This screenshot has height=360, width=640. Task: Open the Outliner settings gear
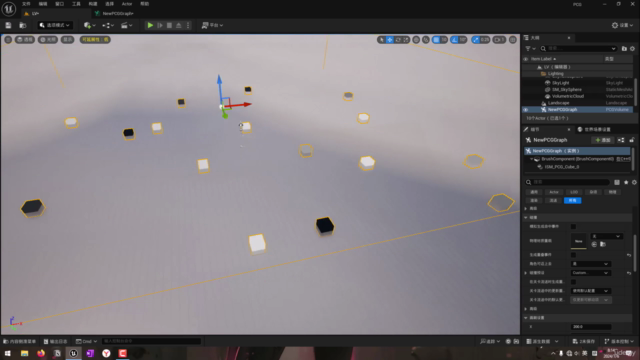tap(632, 49)
